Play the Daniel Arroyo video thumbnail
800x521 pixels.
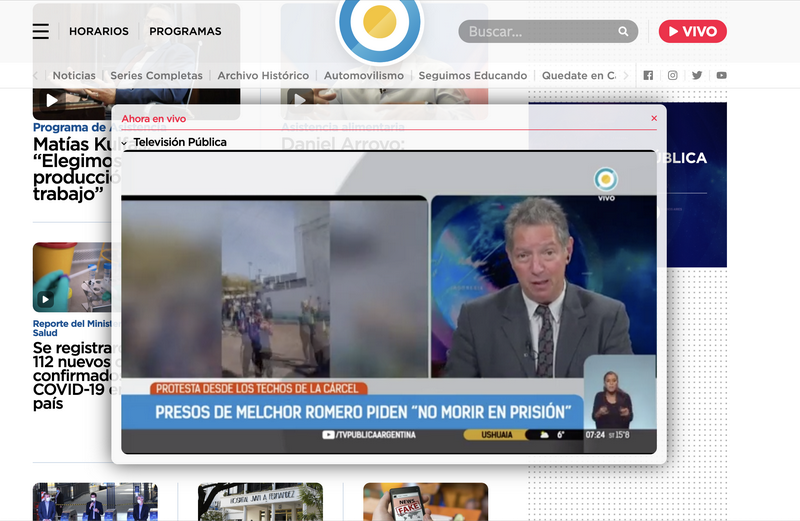301,99
